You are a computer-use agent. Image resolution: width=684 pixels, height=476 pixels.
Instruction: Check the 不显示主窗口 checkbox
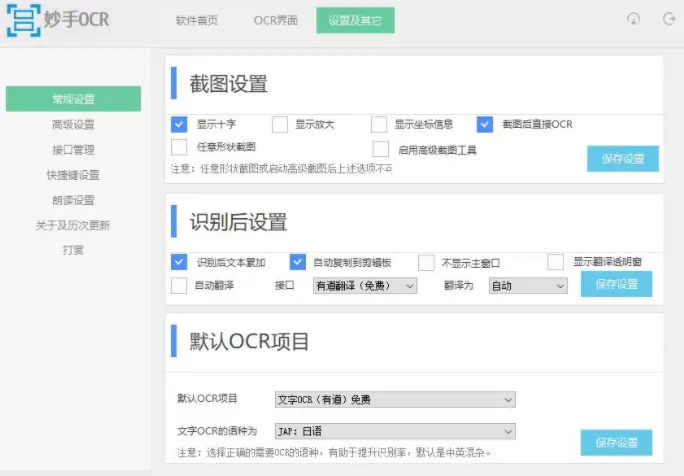pos(426,263)
